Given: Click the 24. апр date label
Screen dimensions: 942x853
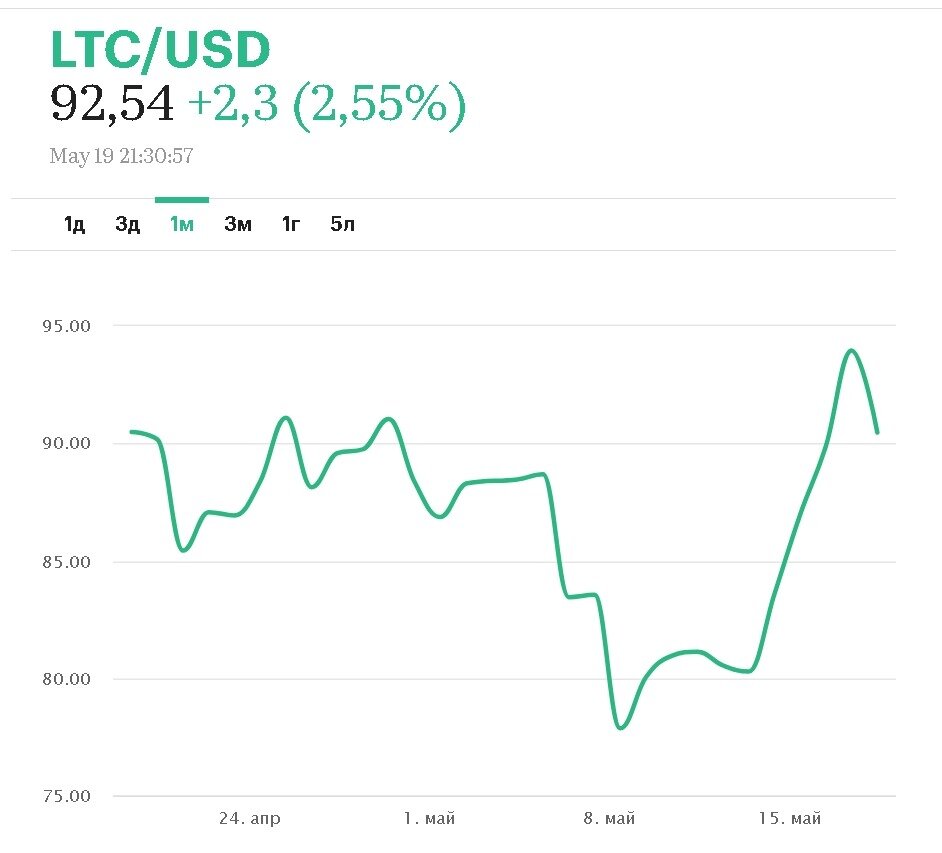Looking at the screenshot, I should [249, 819].
